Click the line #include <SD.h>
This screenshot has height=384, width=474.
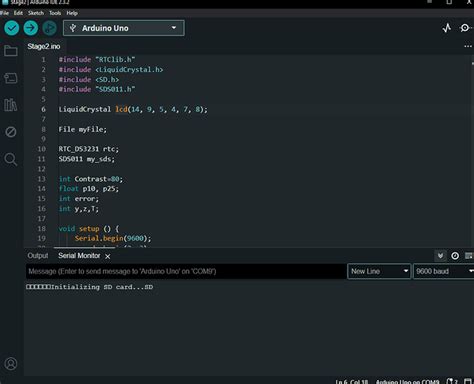[x=89, y=80]
